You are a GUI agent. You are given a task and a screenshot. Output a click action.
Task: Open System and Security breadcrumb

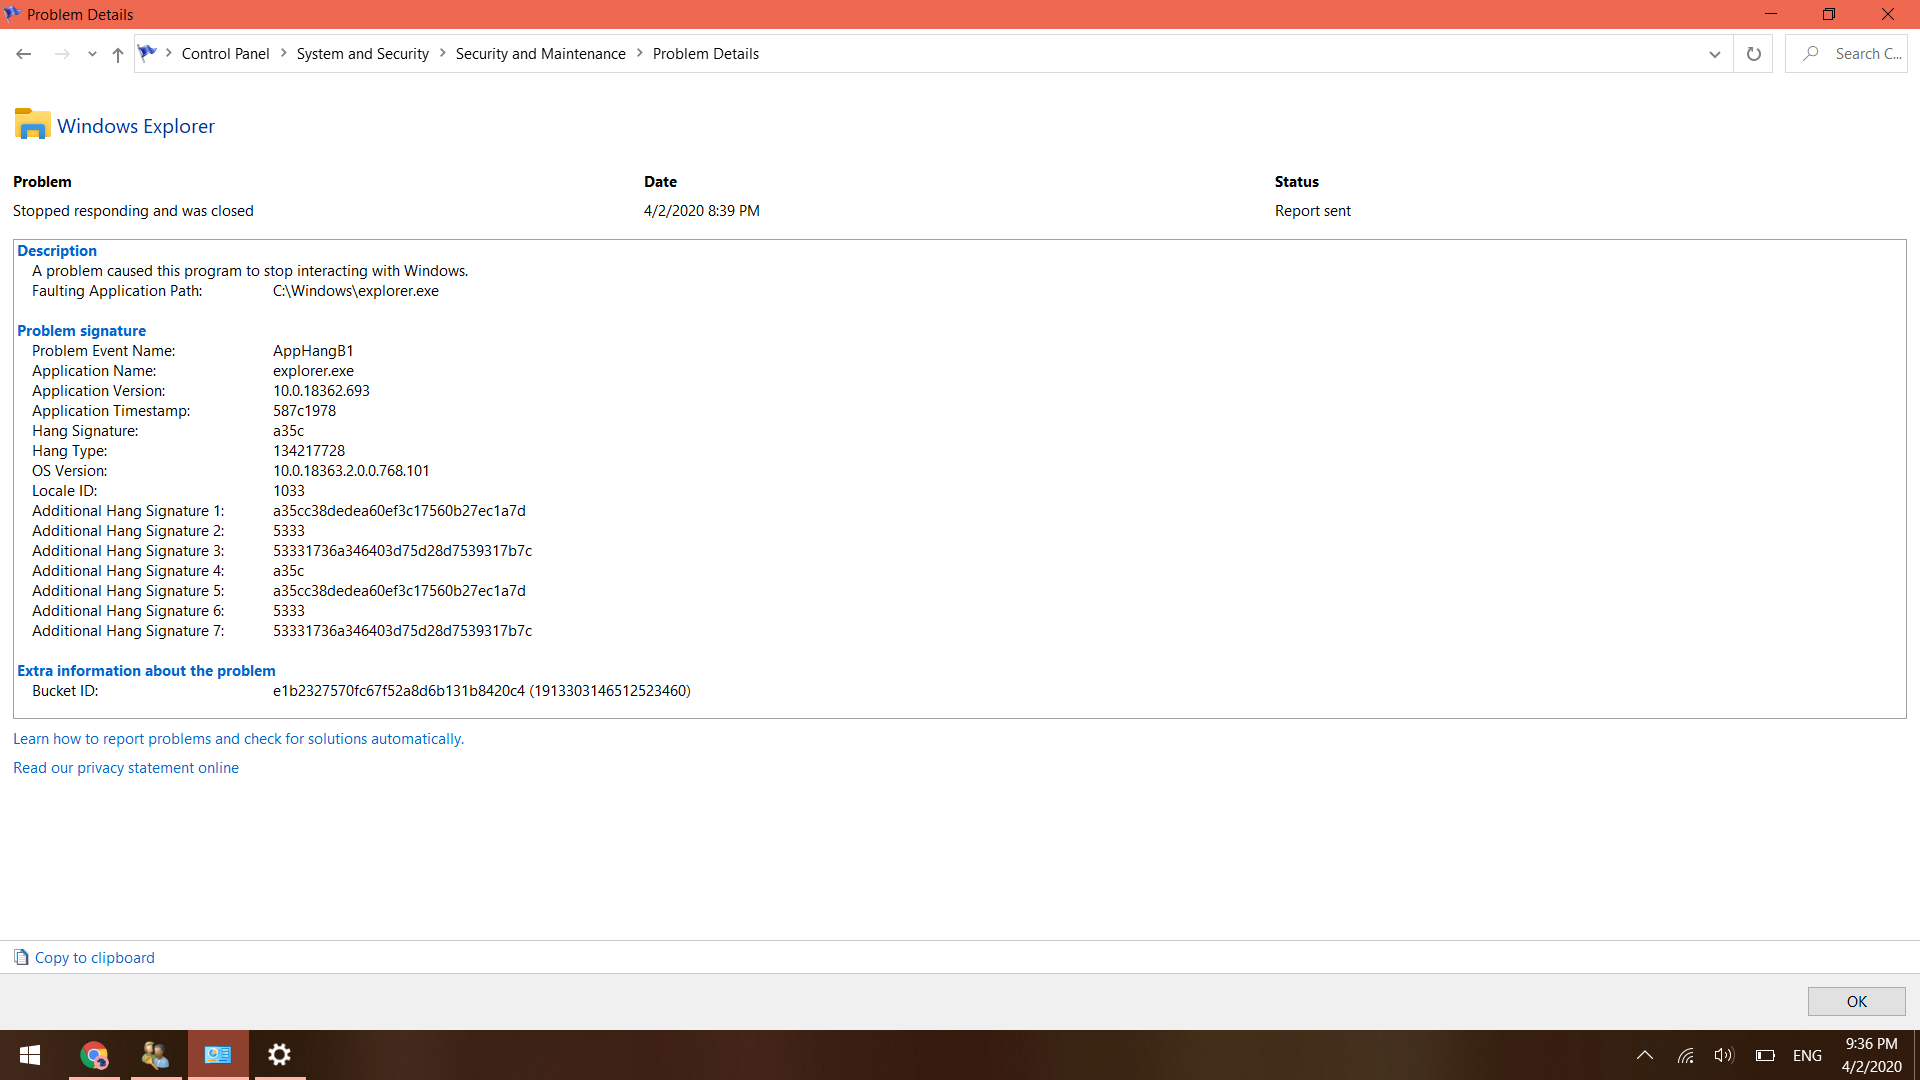coord(363,54)
